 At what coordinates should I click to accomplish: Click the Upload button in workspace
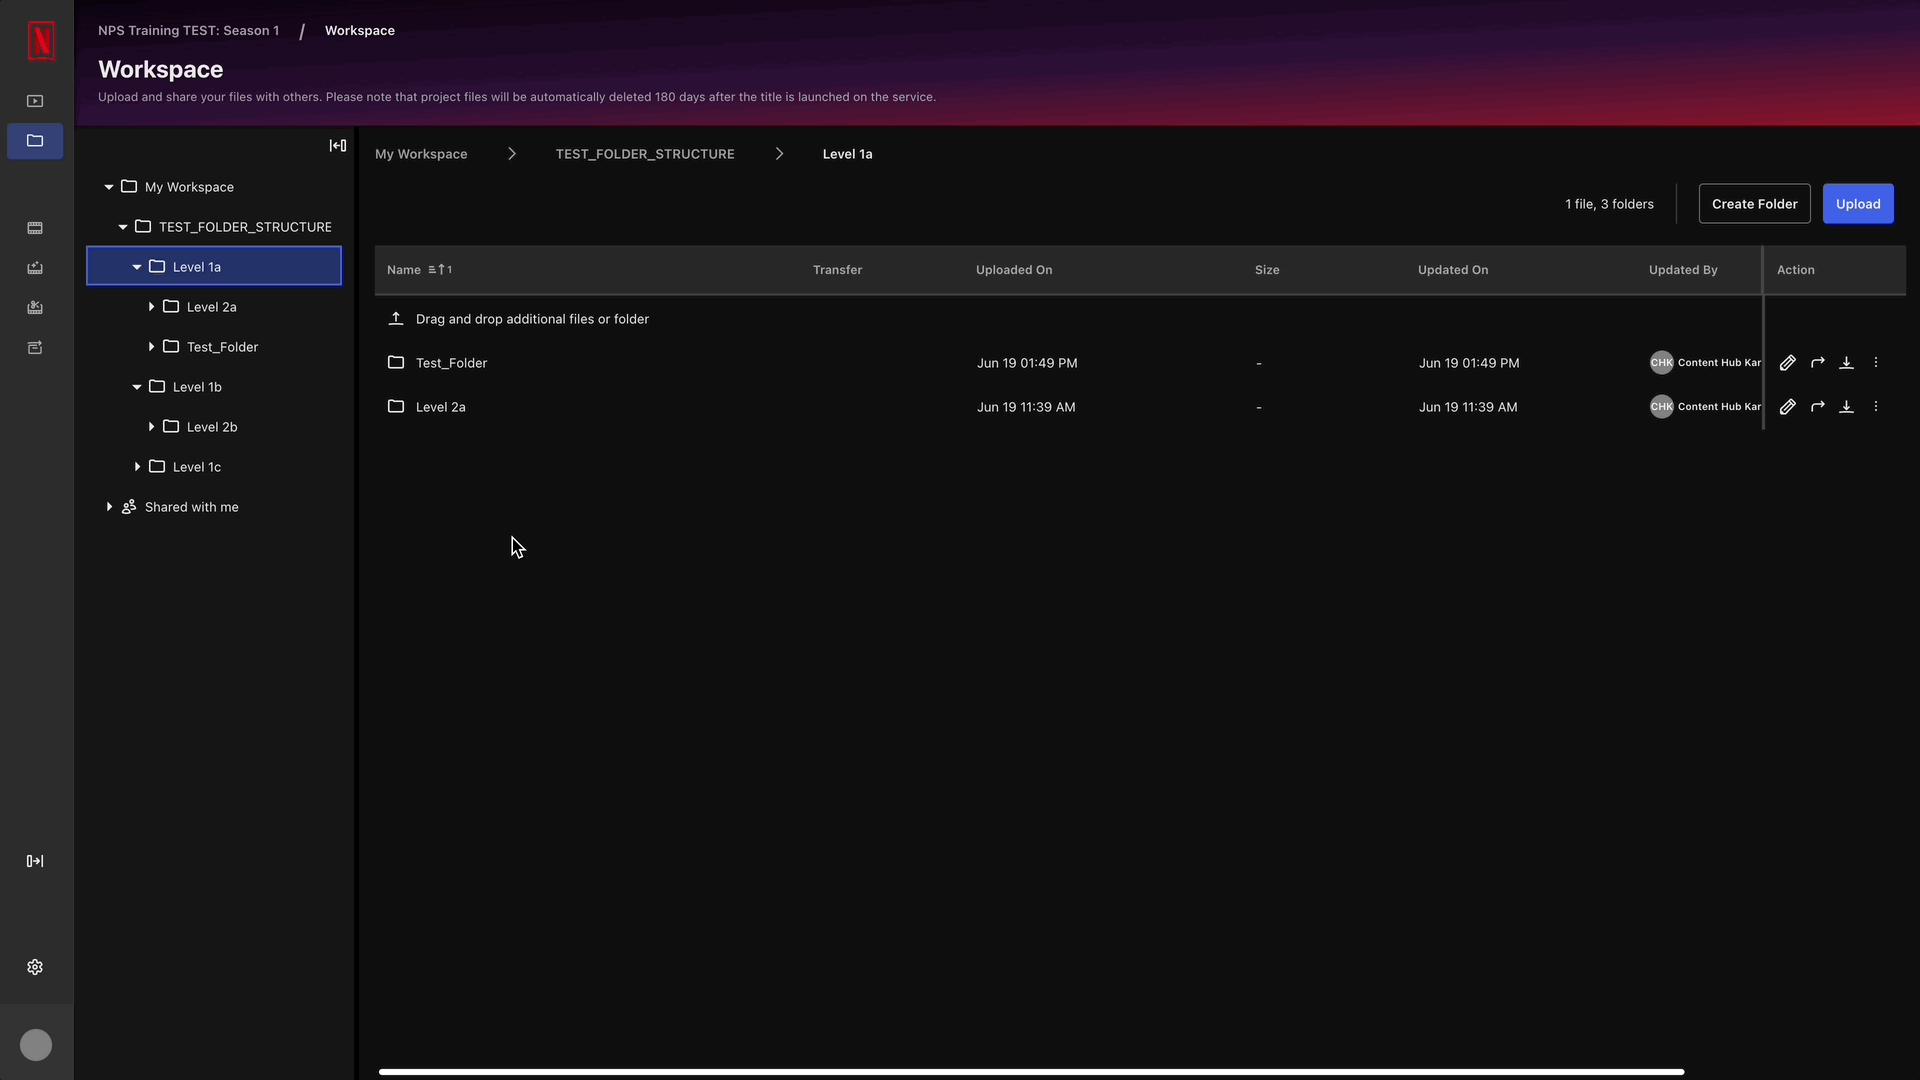point(1858,203)
